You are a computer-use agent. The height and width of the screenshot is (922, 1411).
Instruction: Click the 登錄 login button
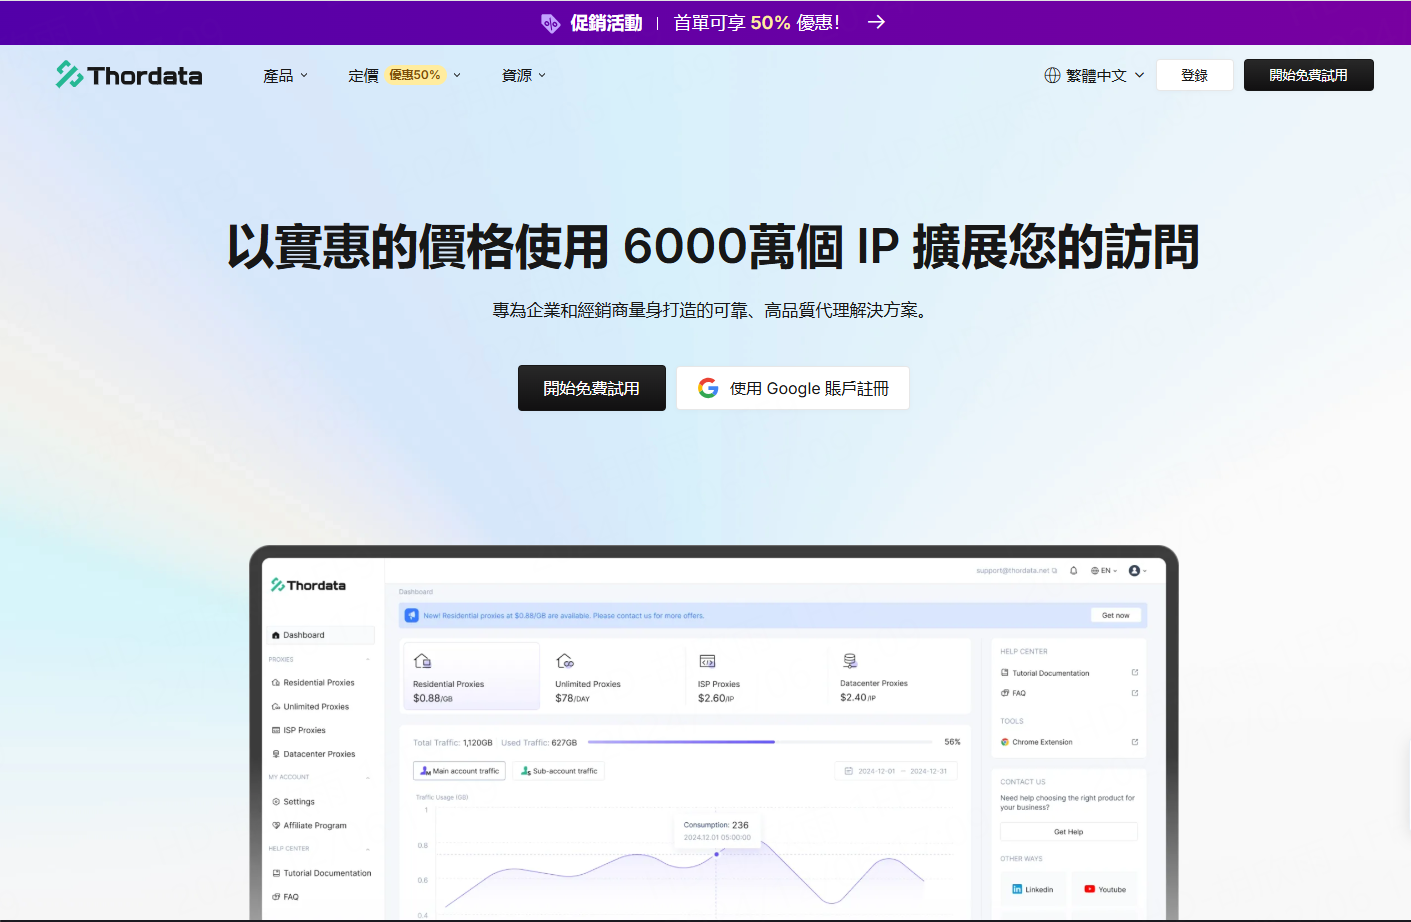click(x=1195, y=75)
